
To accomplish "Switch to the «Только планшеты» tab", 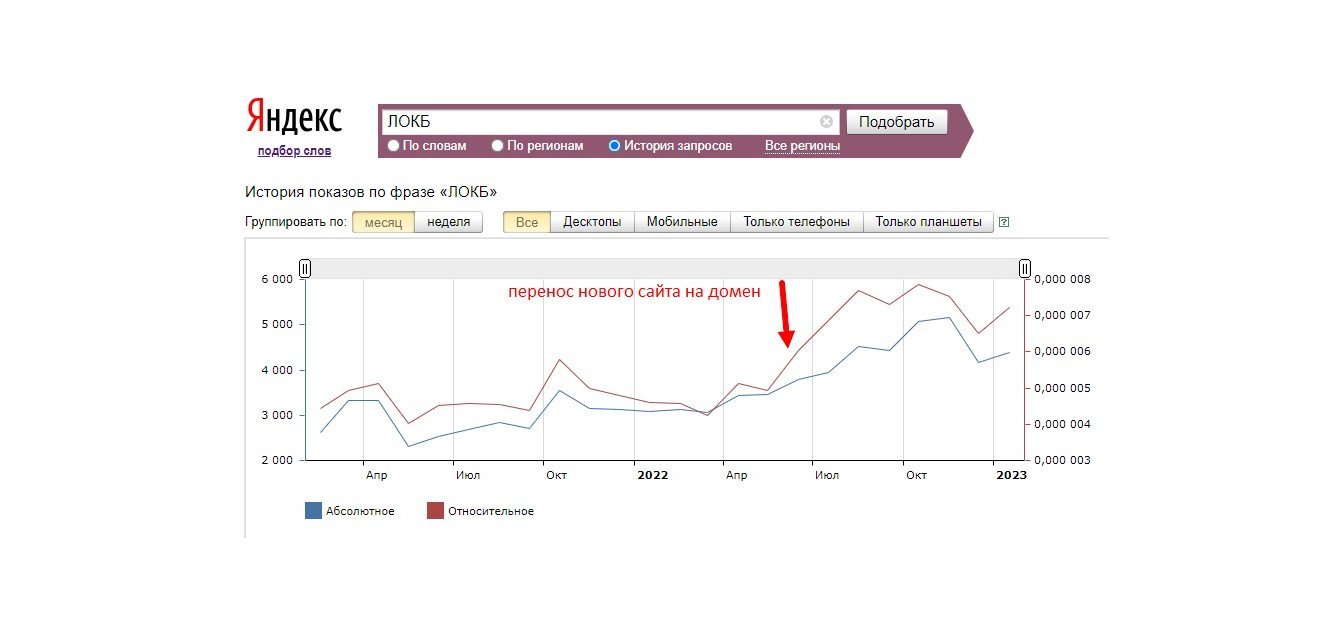I will [928, 222].
